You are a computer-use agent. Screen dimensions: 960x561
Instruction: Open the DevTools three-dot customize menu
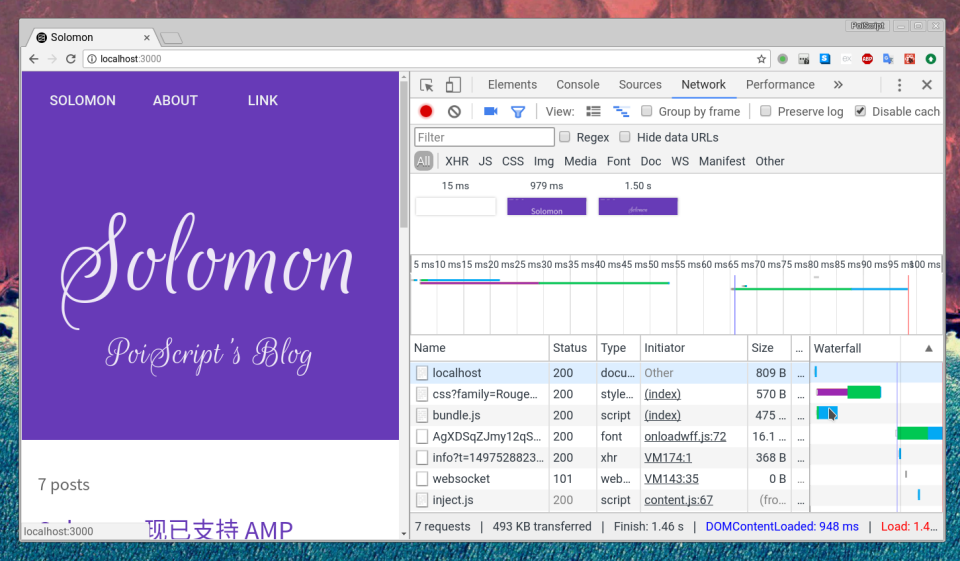899,85
